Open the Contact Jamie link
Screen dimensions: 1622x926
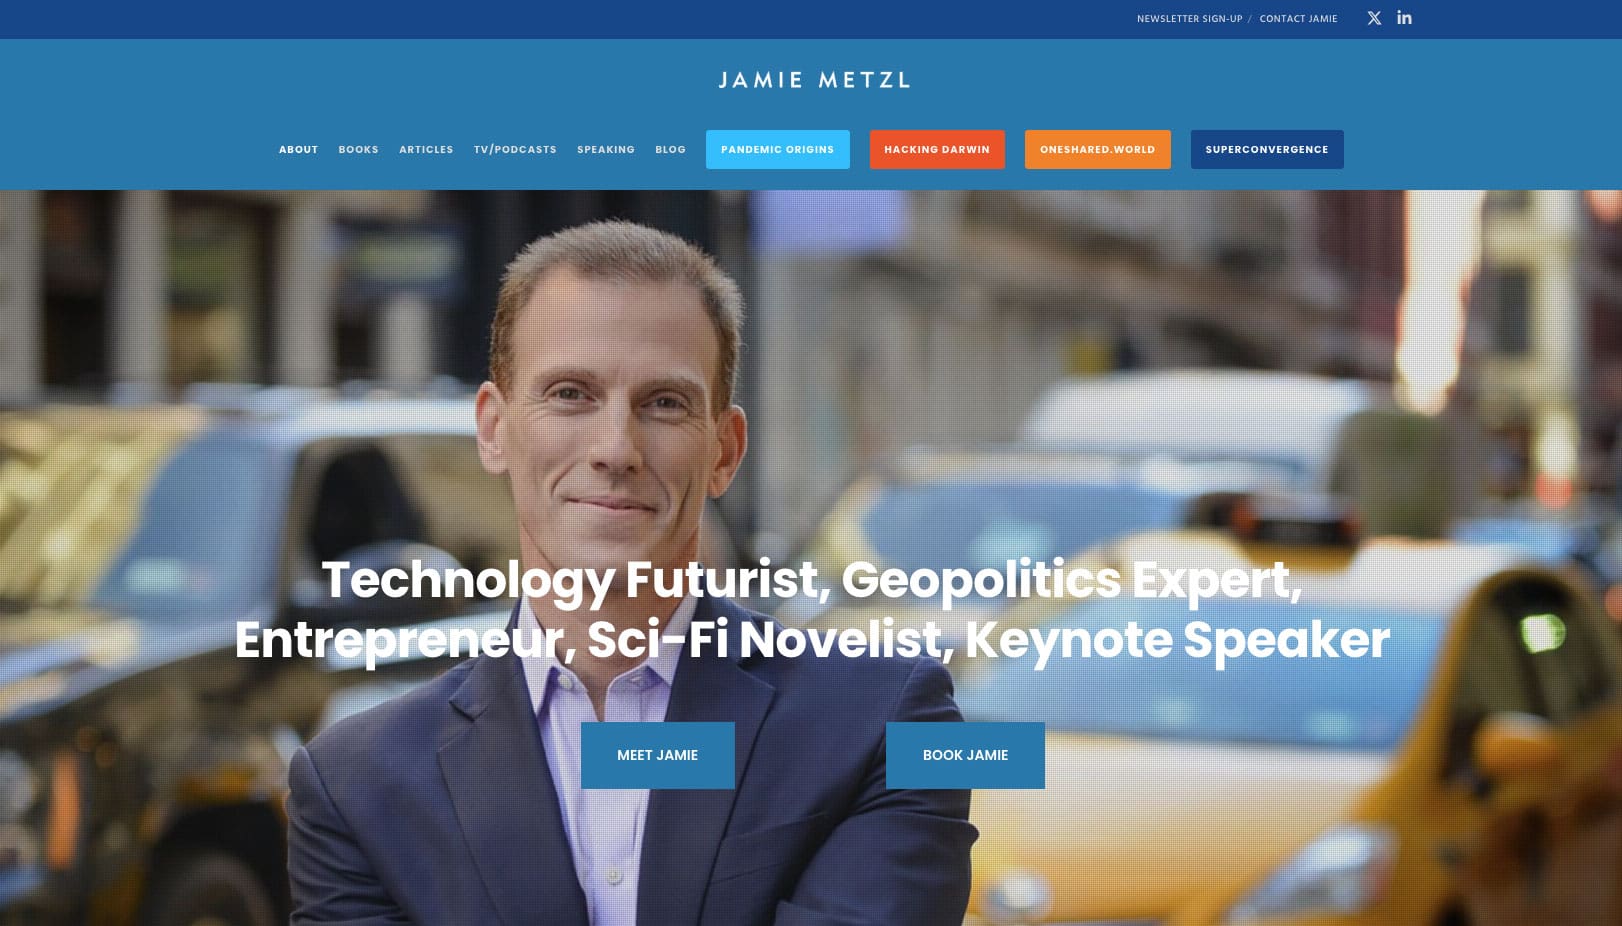(x=1298, y=19)
